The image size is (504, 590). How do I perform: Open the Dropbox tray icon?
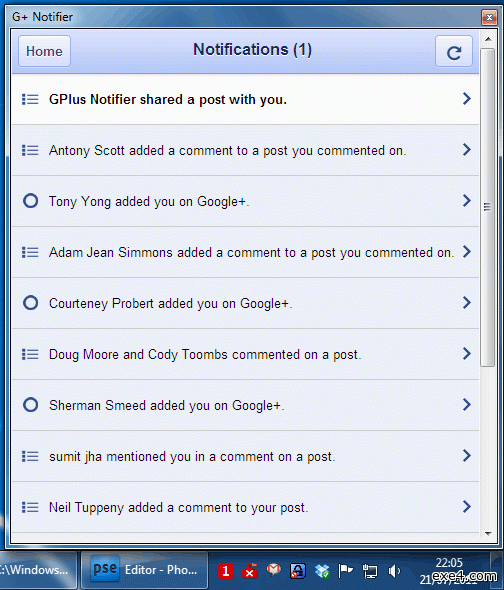pos(322,571)
